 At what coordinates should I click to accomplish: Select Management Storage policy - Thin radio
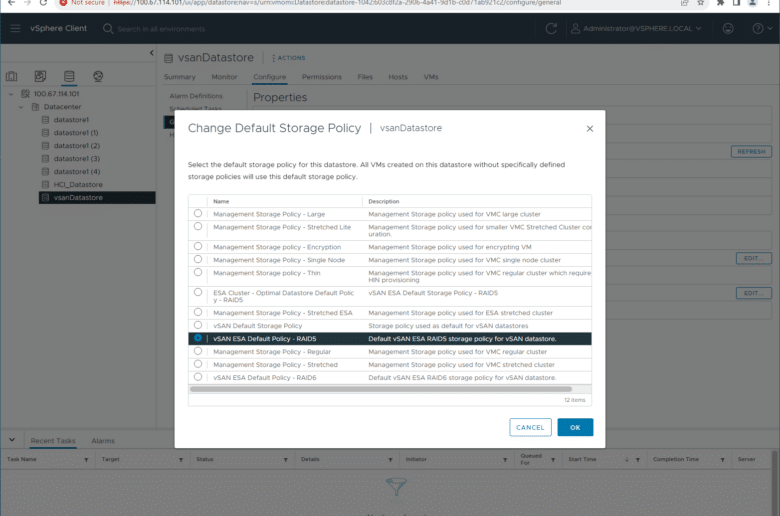point(198,272)
